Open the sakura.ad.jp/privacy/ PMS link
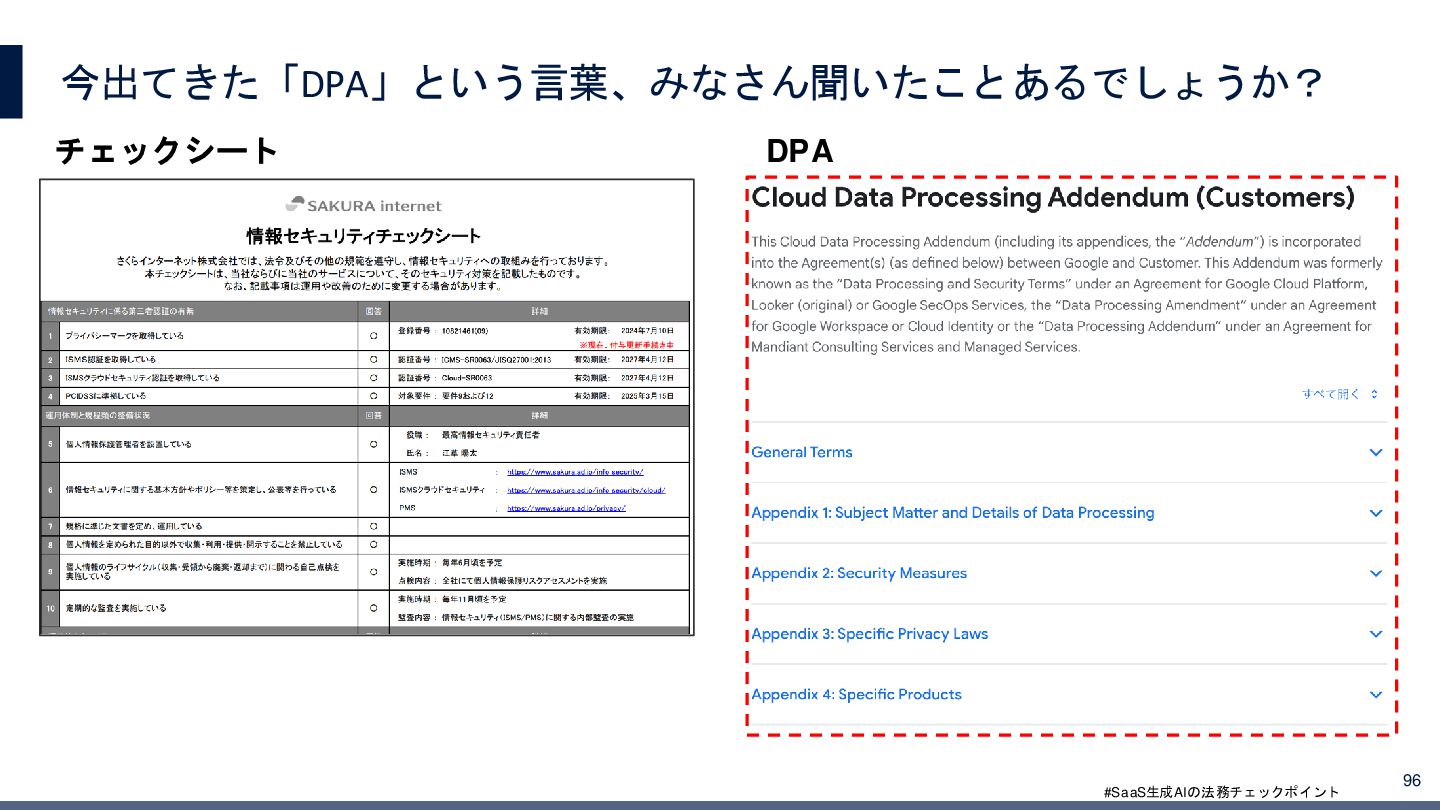The width and height of the screenshot is (1440, 810). pyautogui.click(x=566, y=508)
